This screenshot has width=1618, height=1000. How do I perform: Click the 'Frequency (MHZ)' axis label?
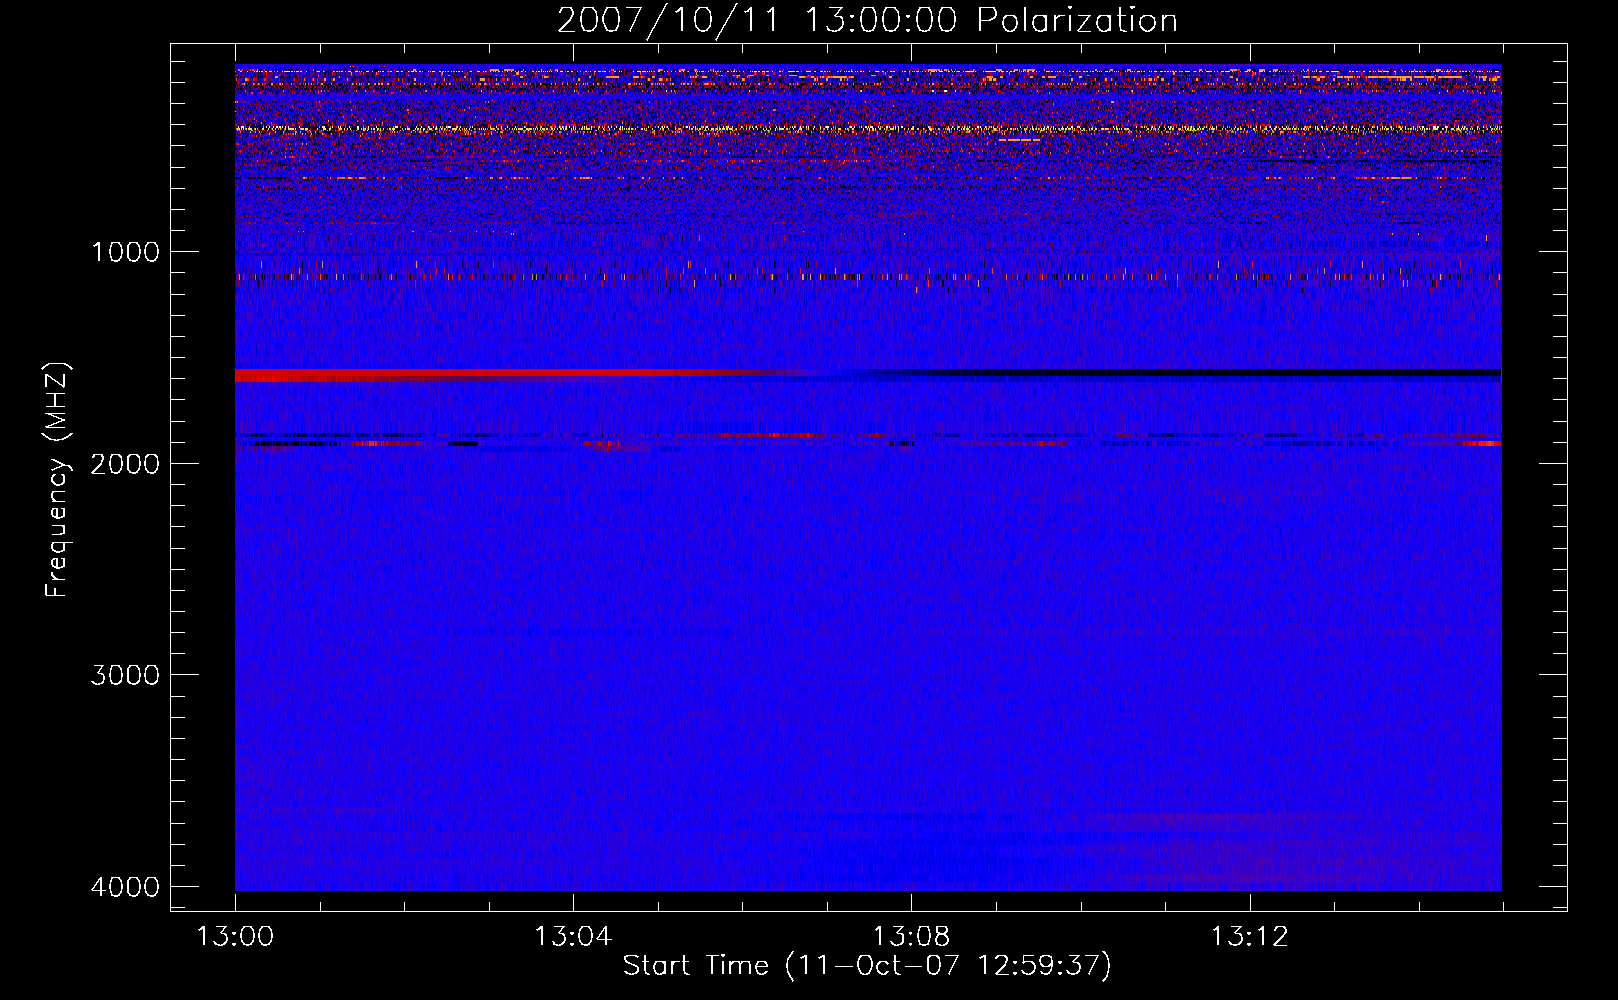coord(57,480)
